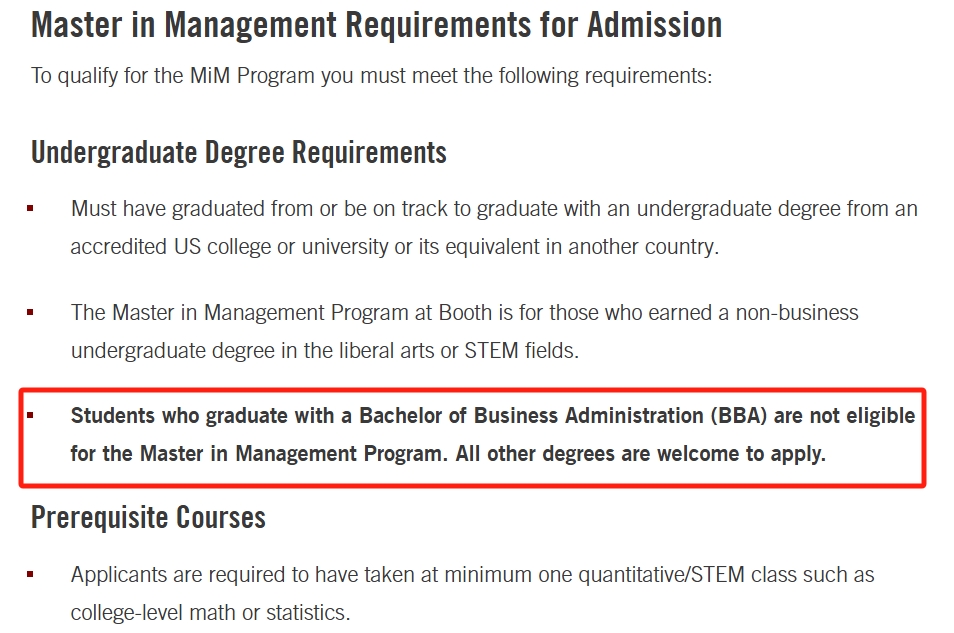Click the red bullet before "Must have graduated from"
The width and height of the screenshot is (954, 633).
[x=30, y=209]
